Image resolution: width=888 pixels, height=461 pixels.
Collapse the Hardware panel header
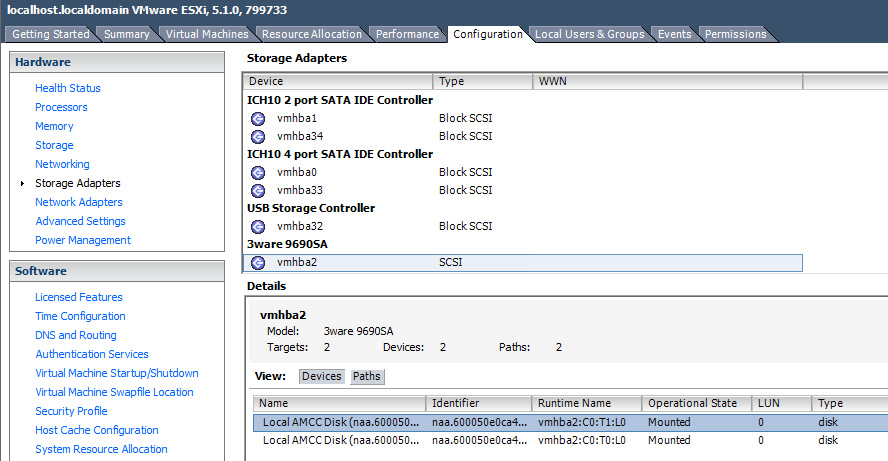[117, 62]
